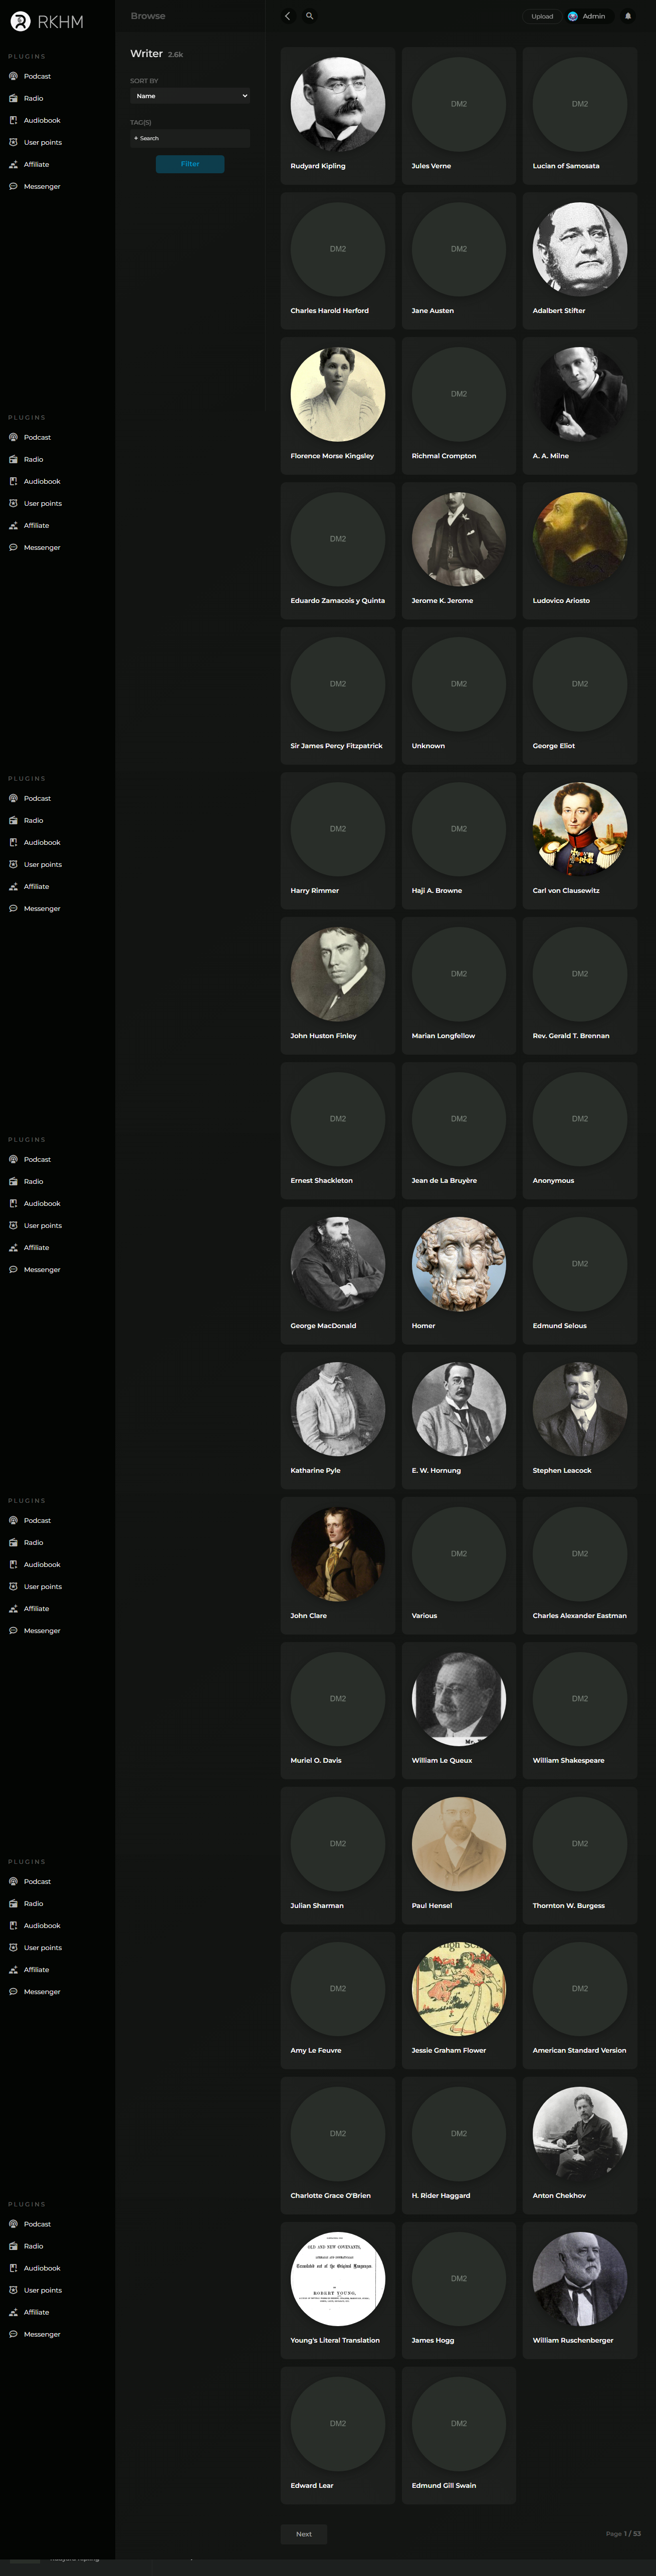Click the Page 1 / 53 indicator
Screen dimensions: 656x2576
(623, 2534)
